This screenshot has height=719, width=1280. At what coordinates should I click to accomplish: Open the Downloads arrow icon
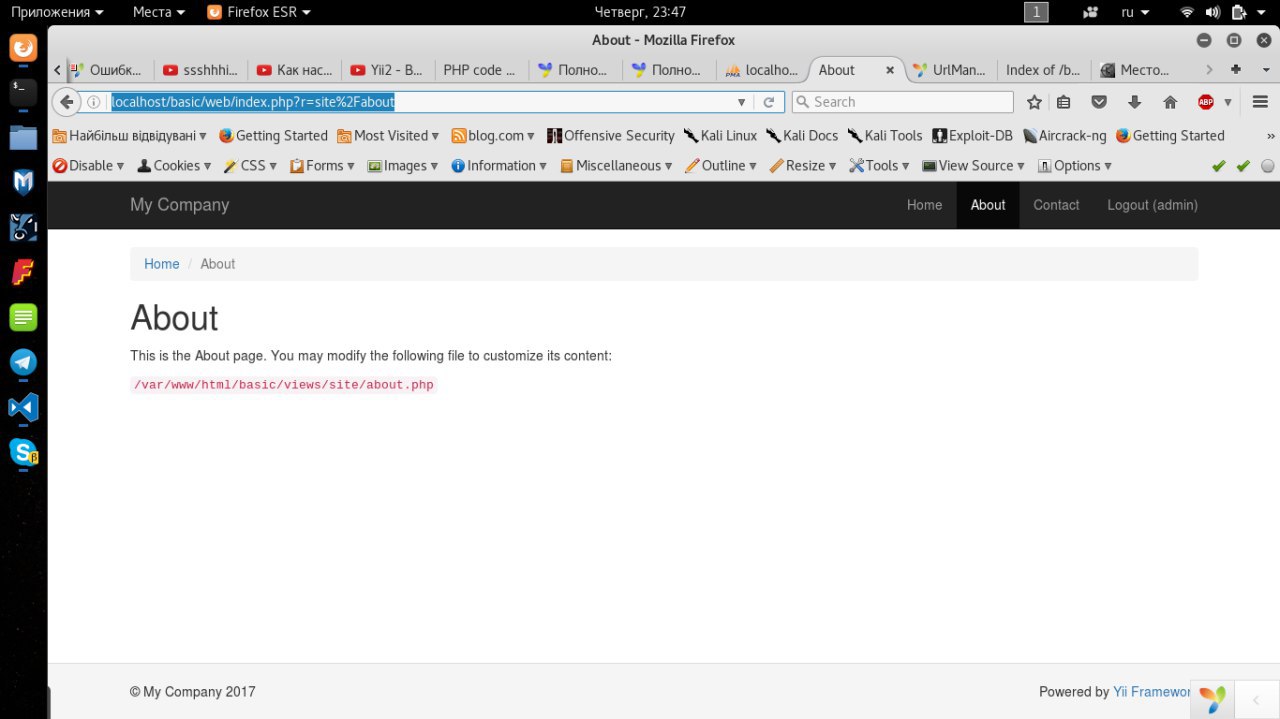click(x=1134, y=102)
